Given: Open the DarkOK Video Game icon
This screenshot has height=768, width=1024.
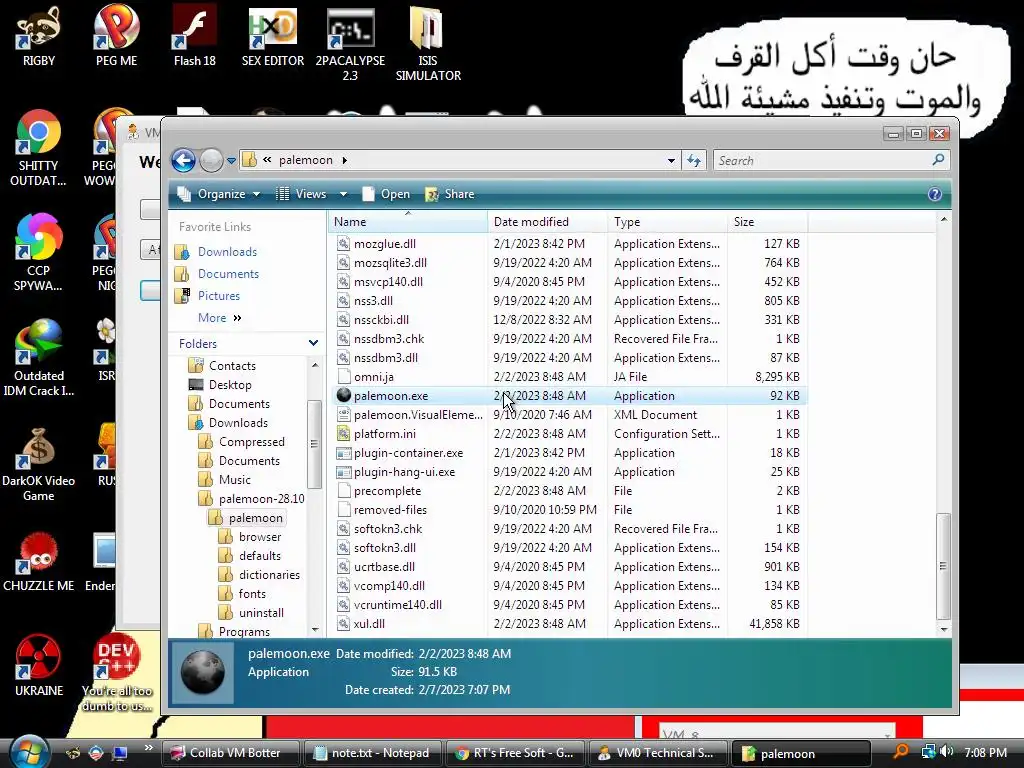Looking at the screenshot, I should pyautogui.click(x=39, y=462).
